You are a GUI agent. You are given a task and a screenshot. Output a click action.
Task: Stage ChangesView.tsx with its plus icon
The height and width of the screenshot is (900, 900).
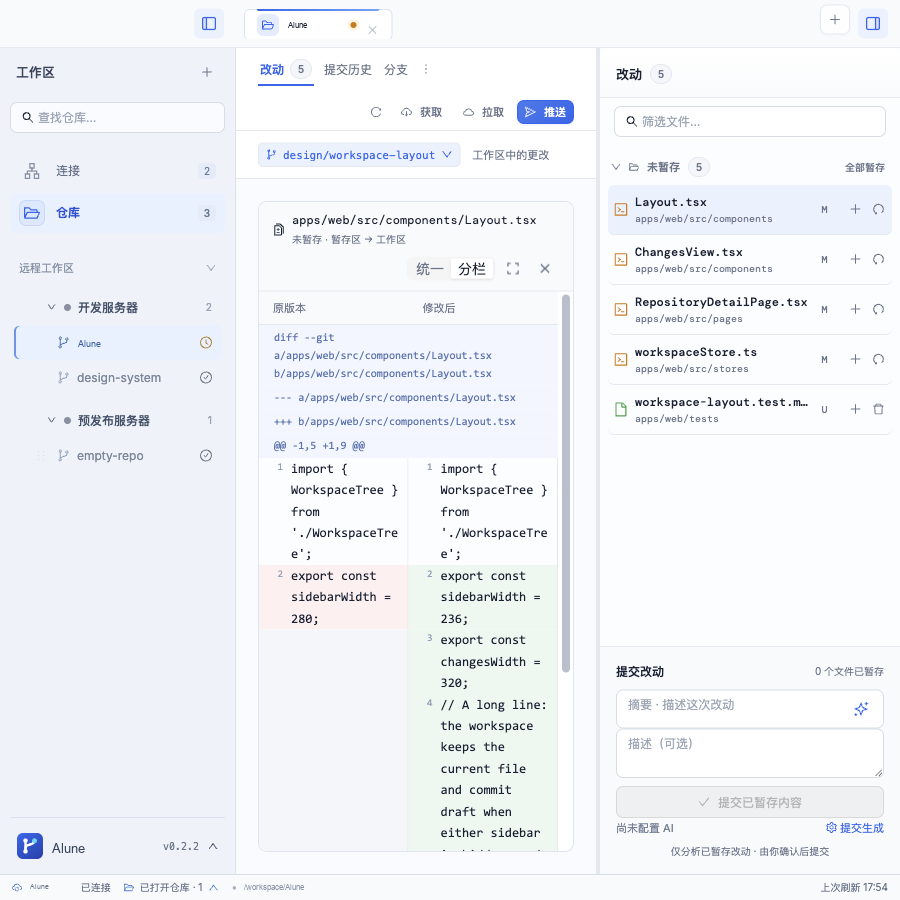[855, 259]
